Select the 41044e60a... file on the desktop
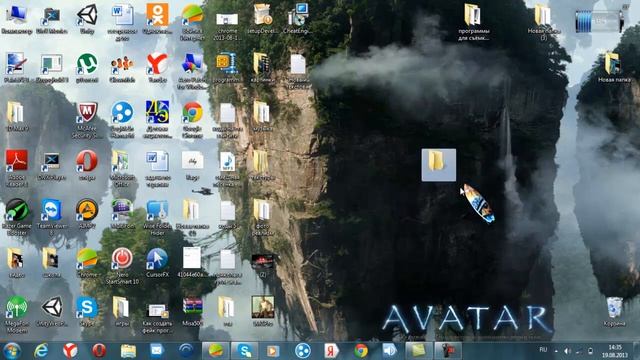Screen dimensions: 640x360 [x=192, y=263]
